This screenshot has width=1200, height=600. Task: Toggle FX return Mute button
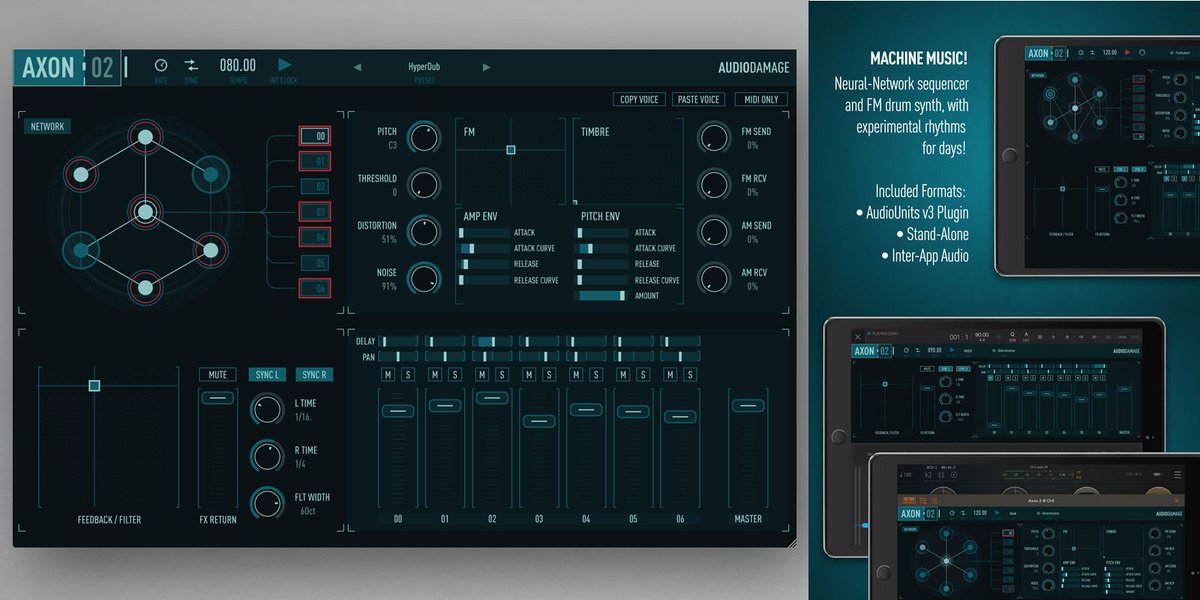[217, 375]
